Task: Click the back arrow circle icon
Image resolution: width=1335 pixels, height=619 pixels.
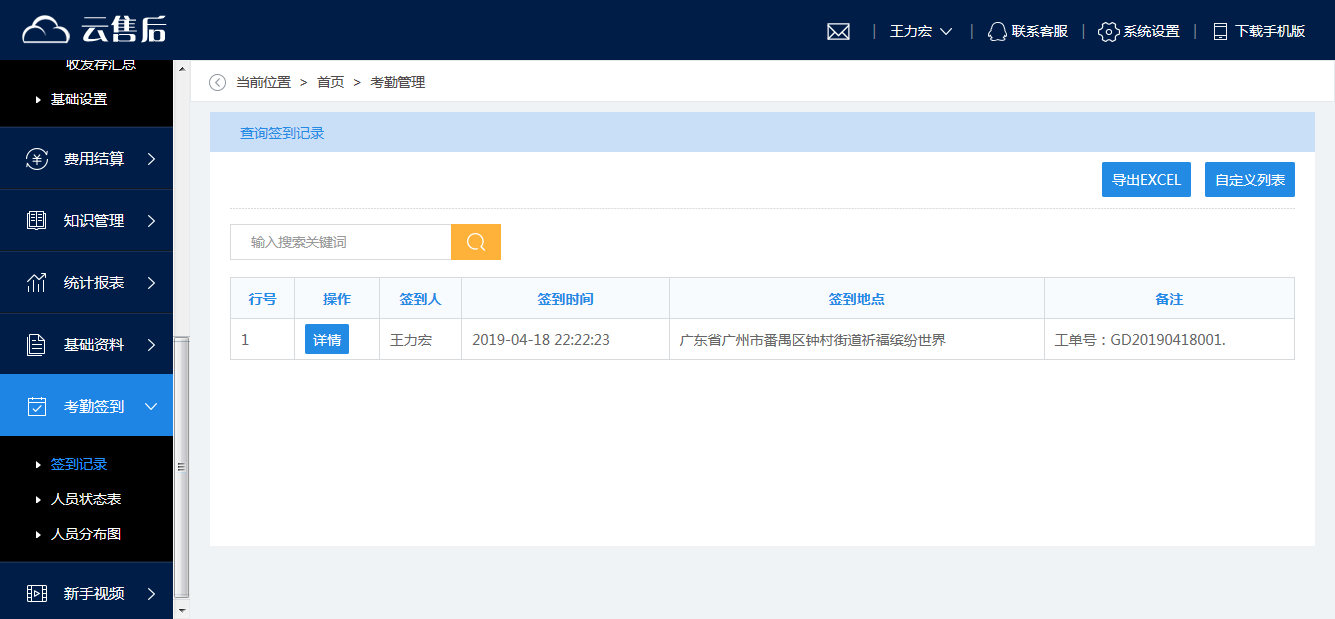Action: tap(217, 82)
